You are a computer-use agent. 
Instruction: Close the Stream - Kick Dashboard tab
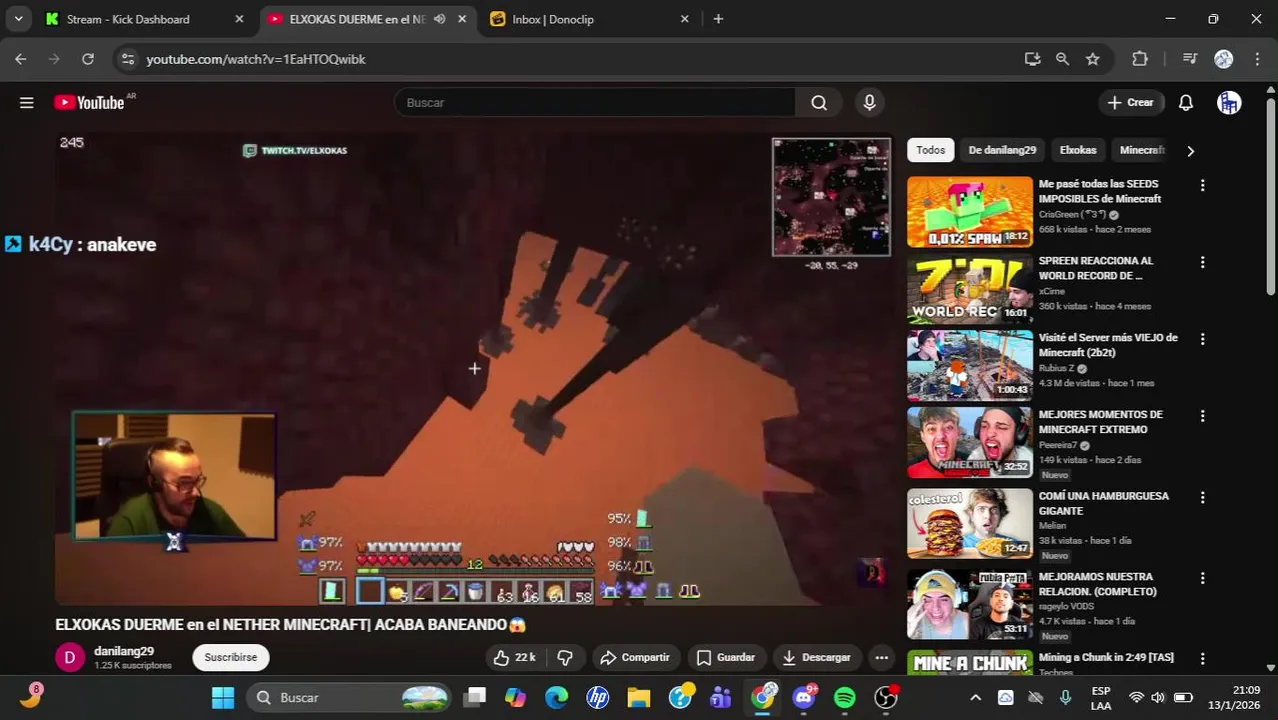pyautogui.click(x=239, y=19)
